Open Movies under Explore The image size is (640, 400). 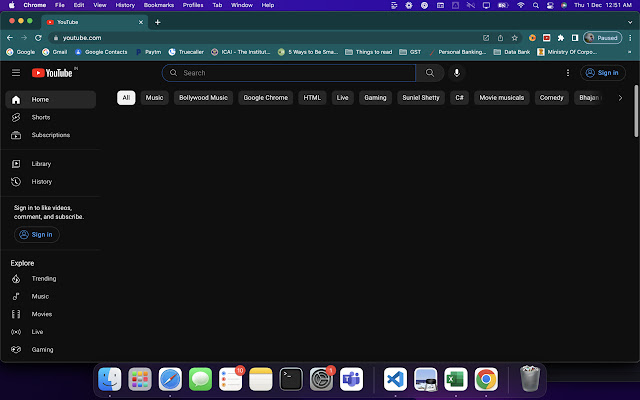pyautogui.click(x=51, y=314)
